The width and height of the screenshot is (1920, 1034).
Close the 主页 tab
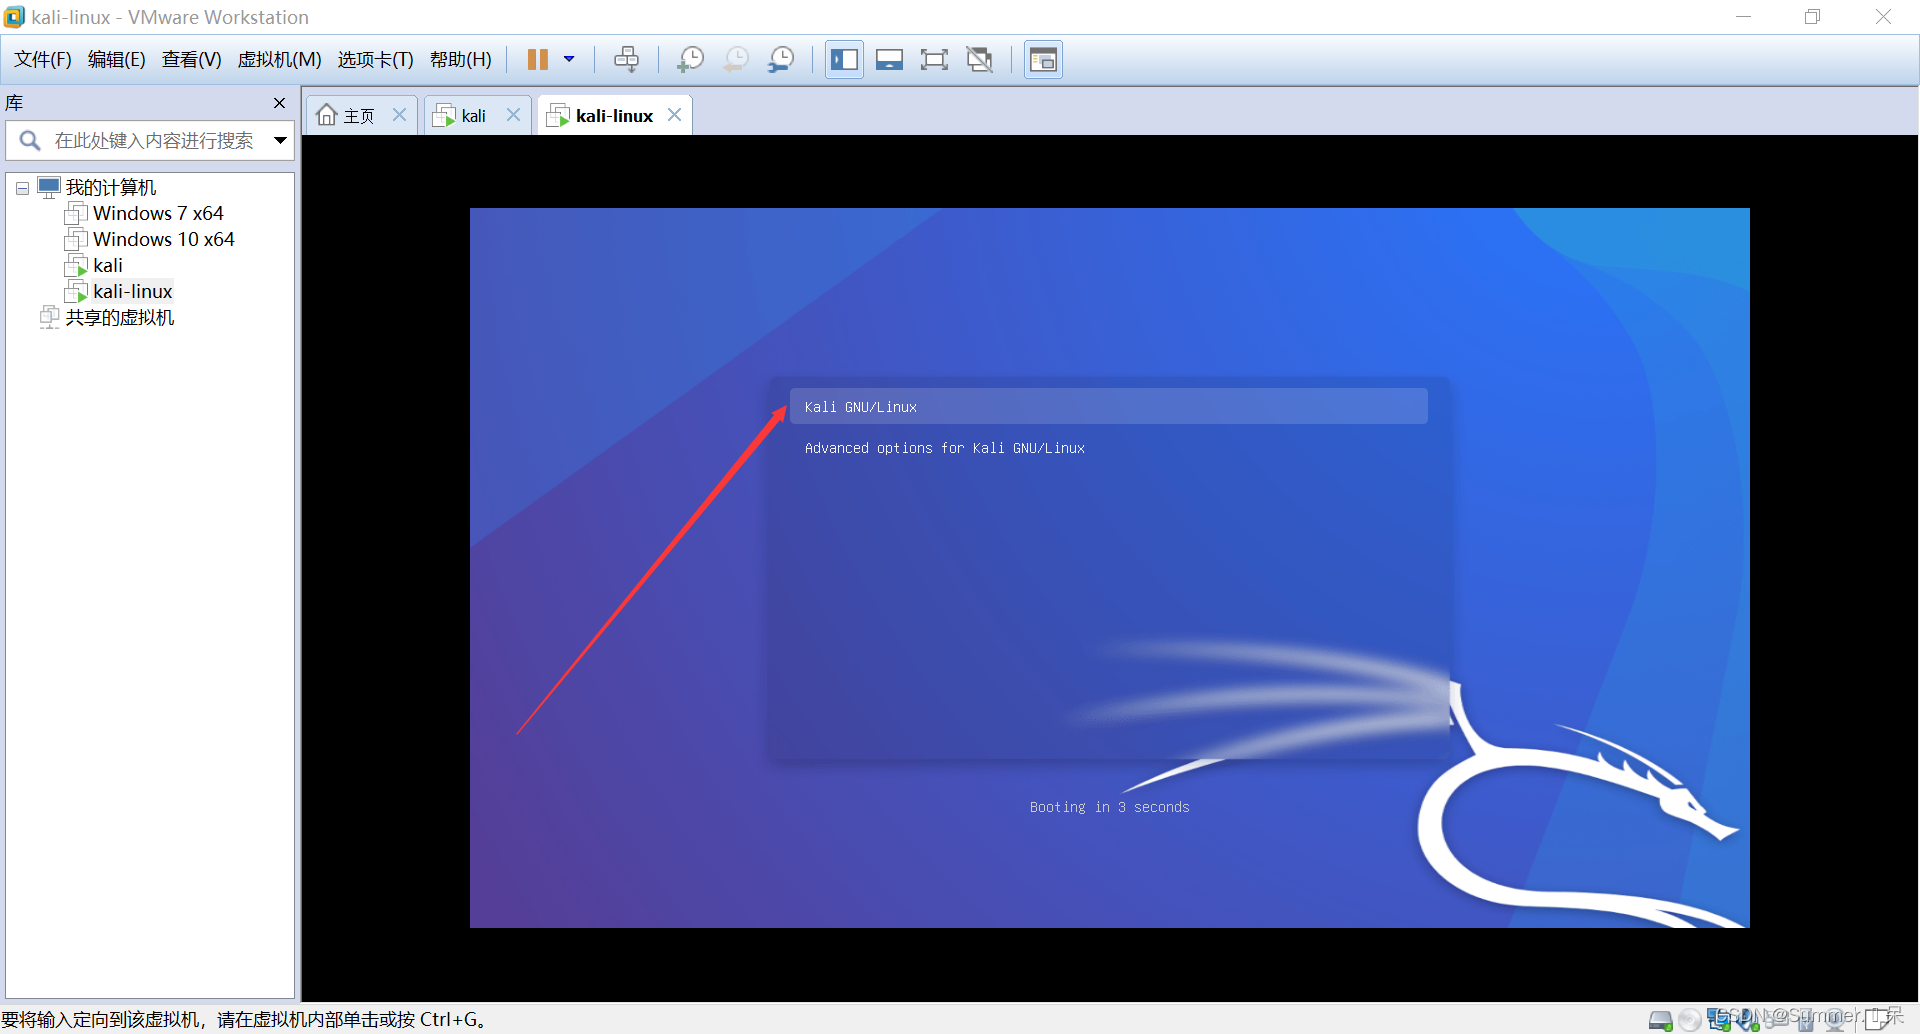tap(399, 115)
